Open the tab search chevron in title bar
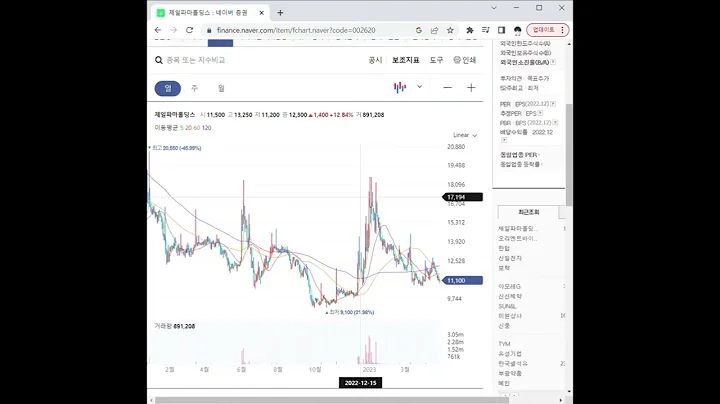The width and height of the screenshot is (720, 404). pos(494,8)
